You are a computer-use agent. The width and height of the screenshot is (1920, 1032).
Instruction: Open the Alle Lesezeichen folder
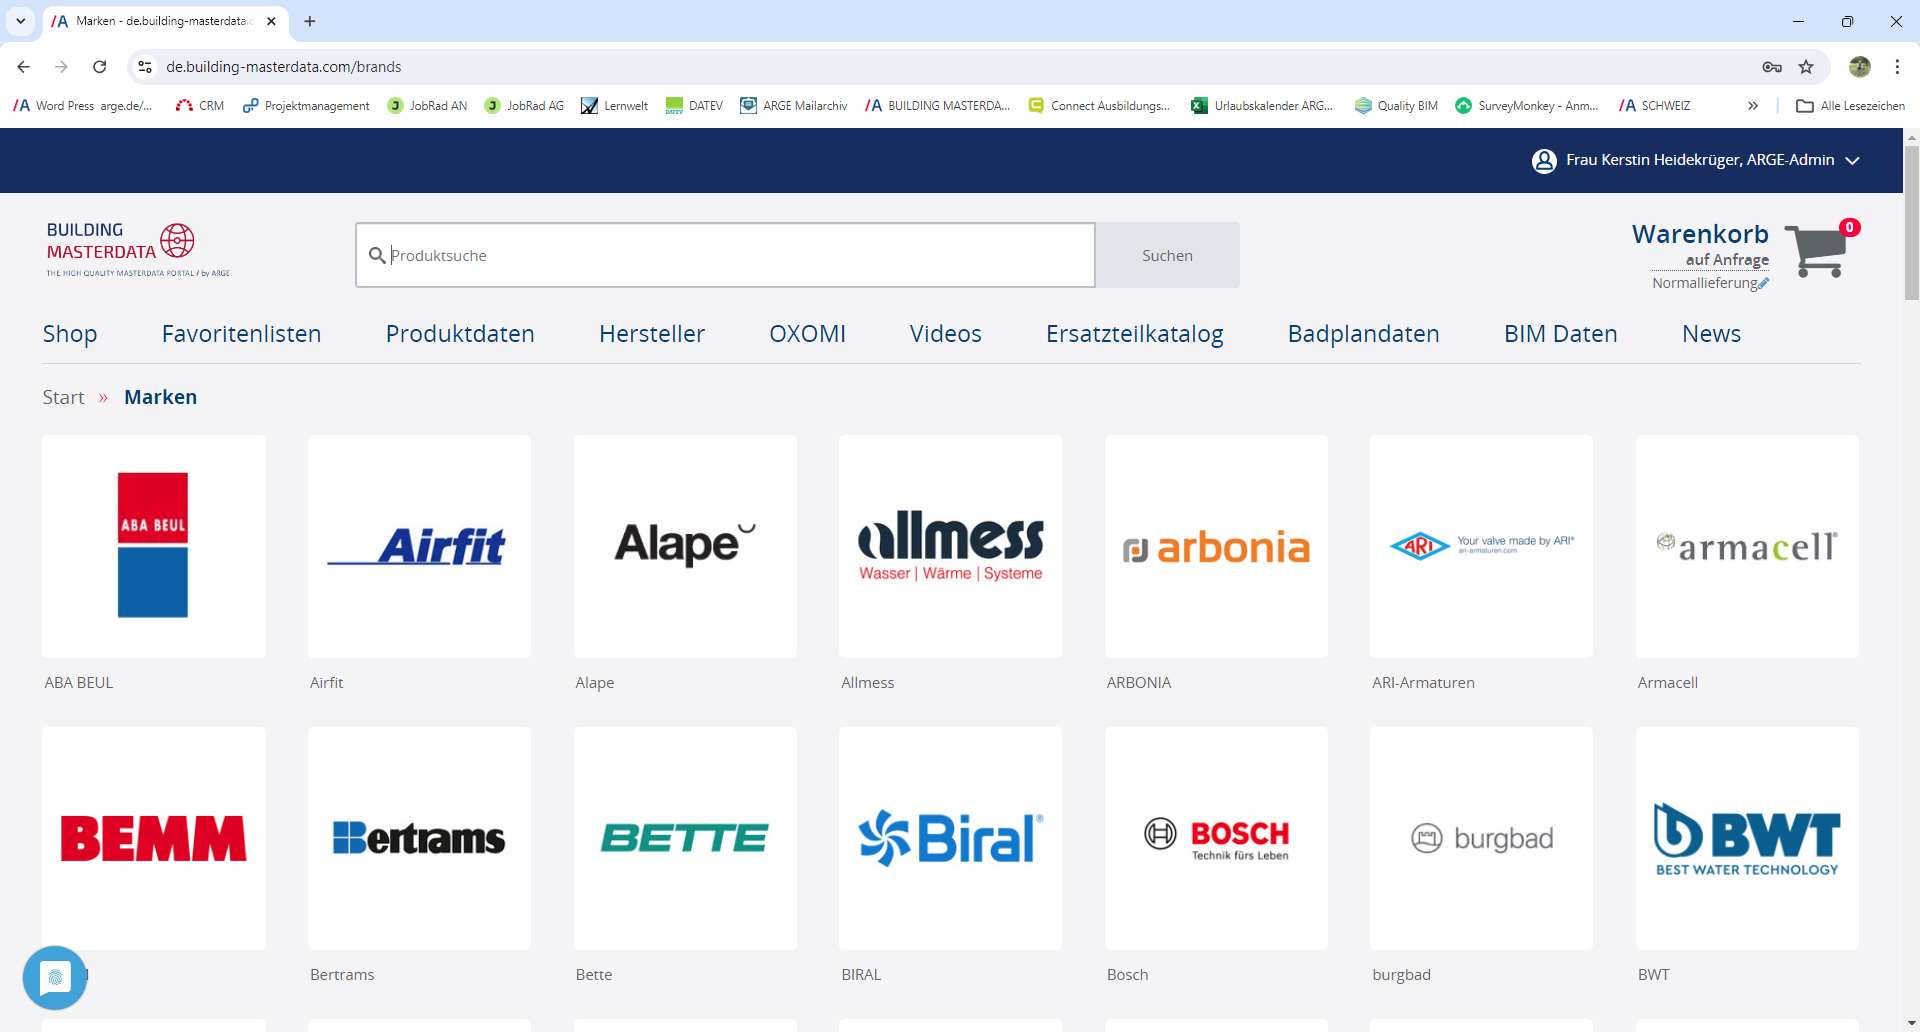tap(1851, 106)
